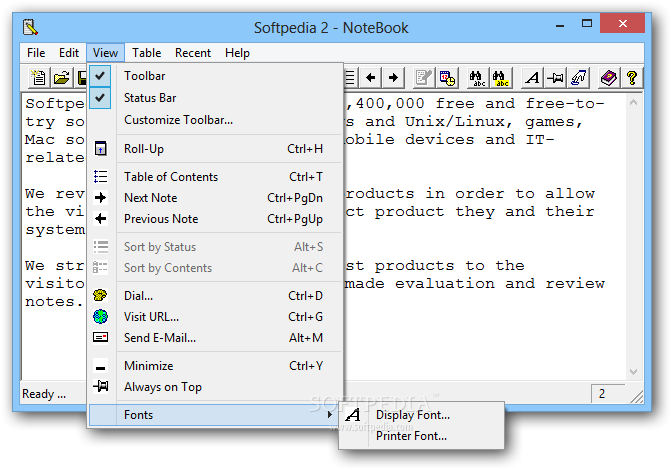Open the Table menu
Screen dimensions: 672x470
click(x=147, y=53)
